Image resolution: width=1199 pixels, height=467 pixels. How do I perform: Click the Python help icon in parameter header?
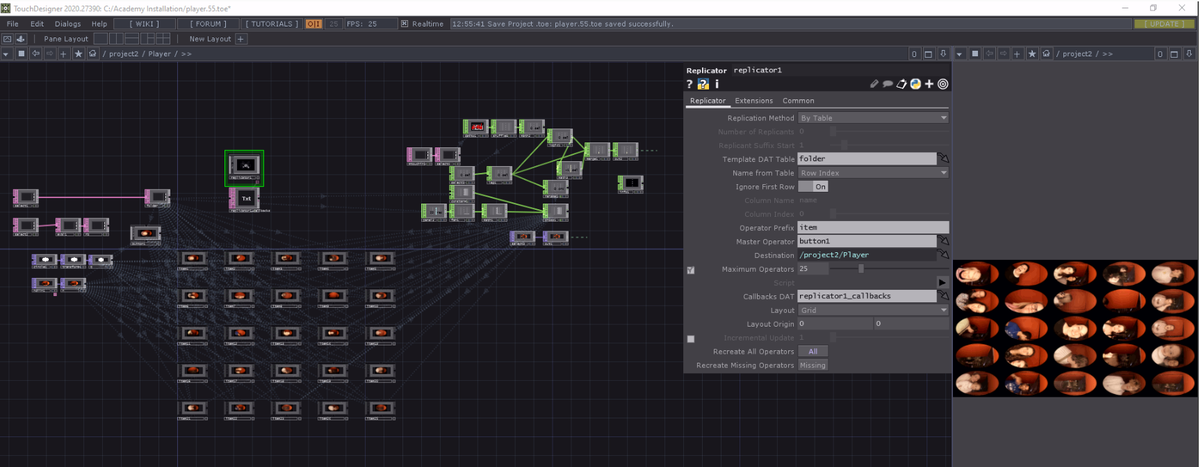tap(703, 85)
